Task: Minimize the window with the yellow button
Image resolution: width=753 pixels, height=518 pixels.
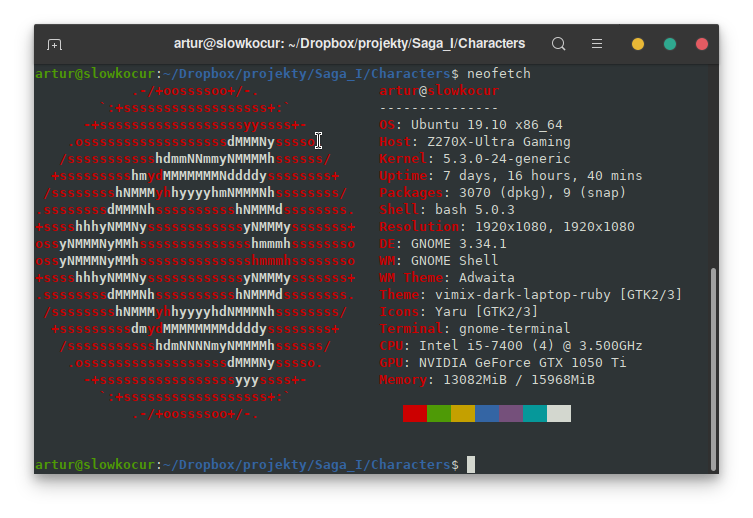Action: pos(638,44)
